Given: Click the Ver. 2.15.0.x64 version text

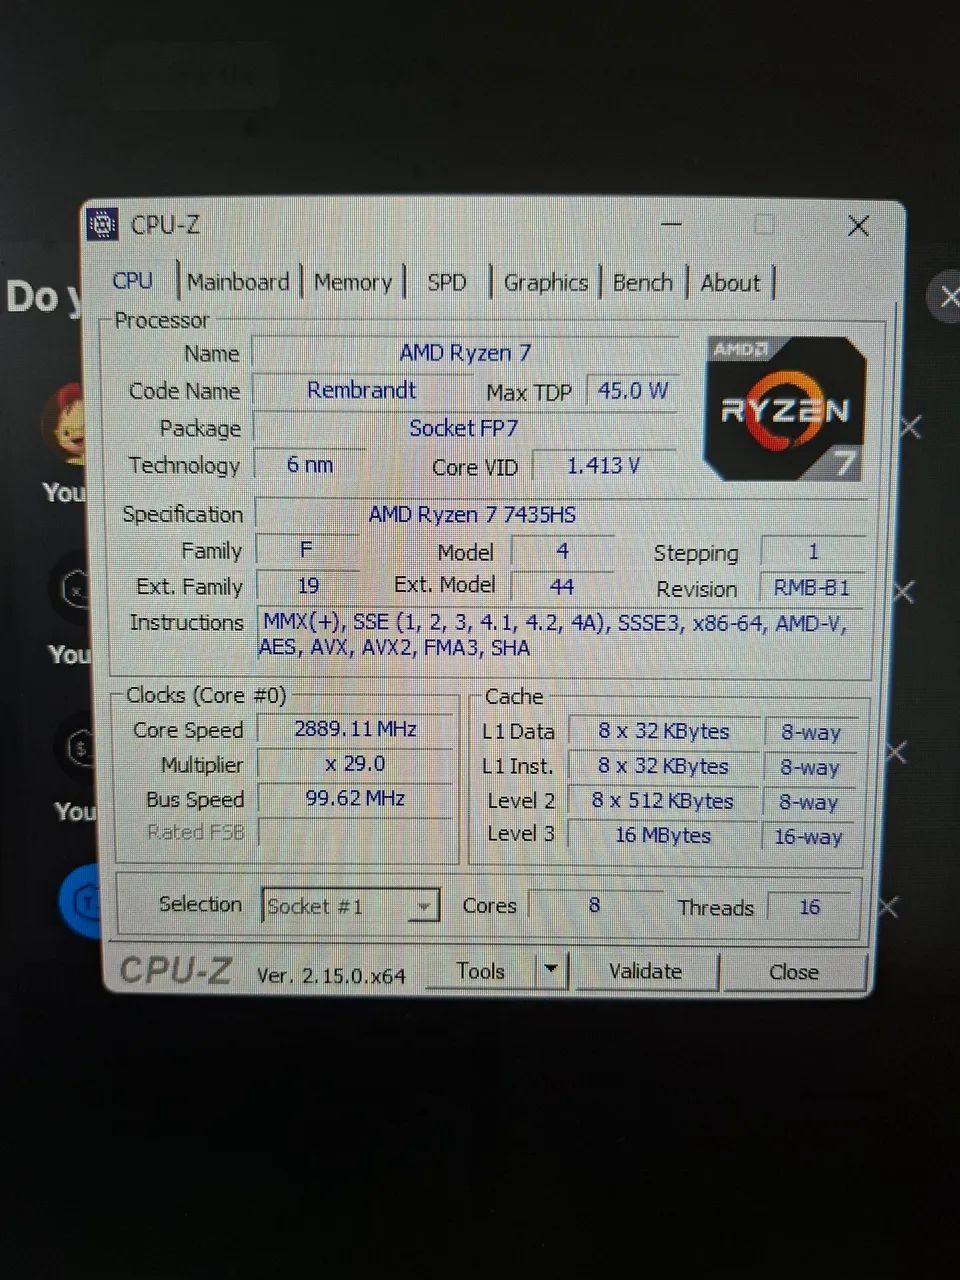Looking at the screenshot, I should click(331, 976).
